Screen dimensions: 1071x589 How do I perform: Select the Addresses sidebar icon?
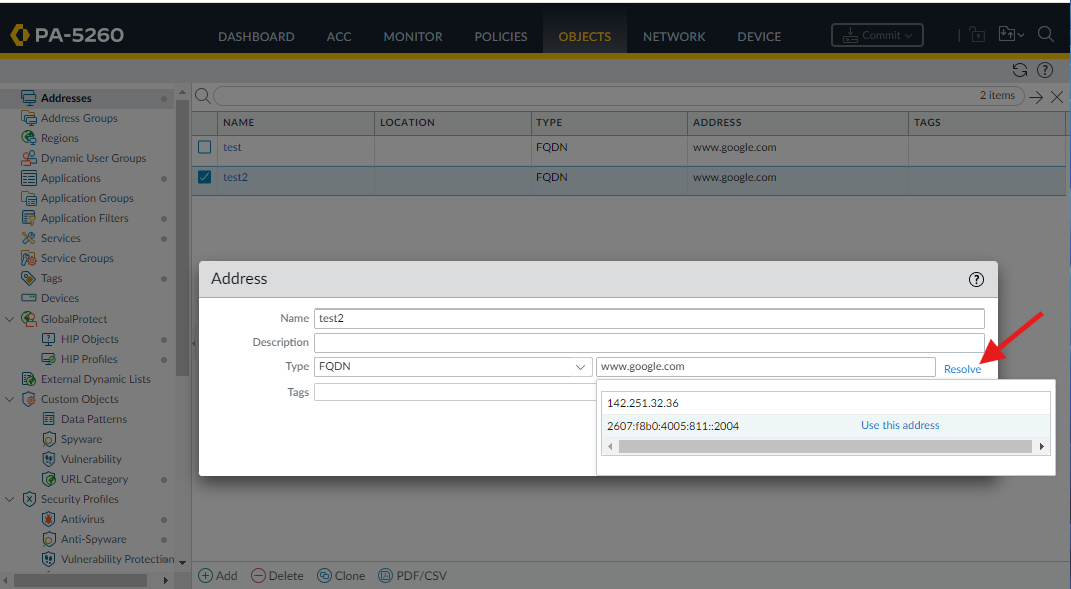pyautogui.click(x=28, y=97)
